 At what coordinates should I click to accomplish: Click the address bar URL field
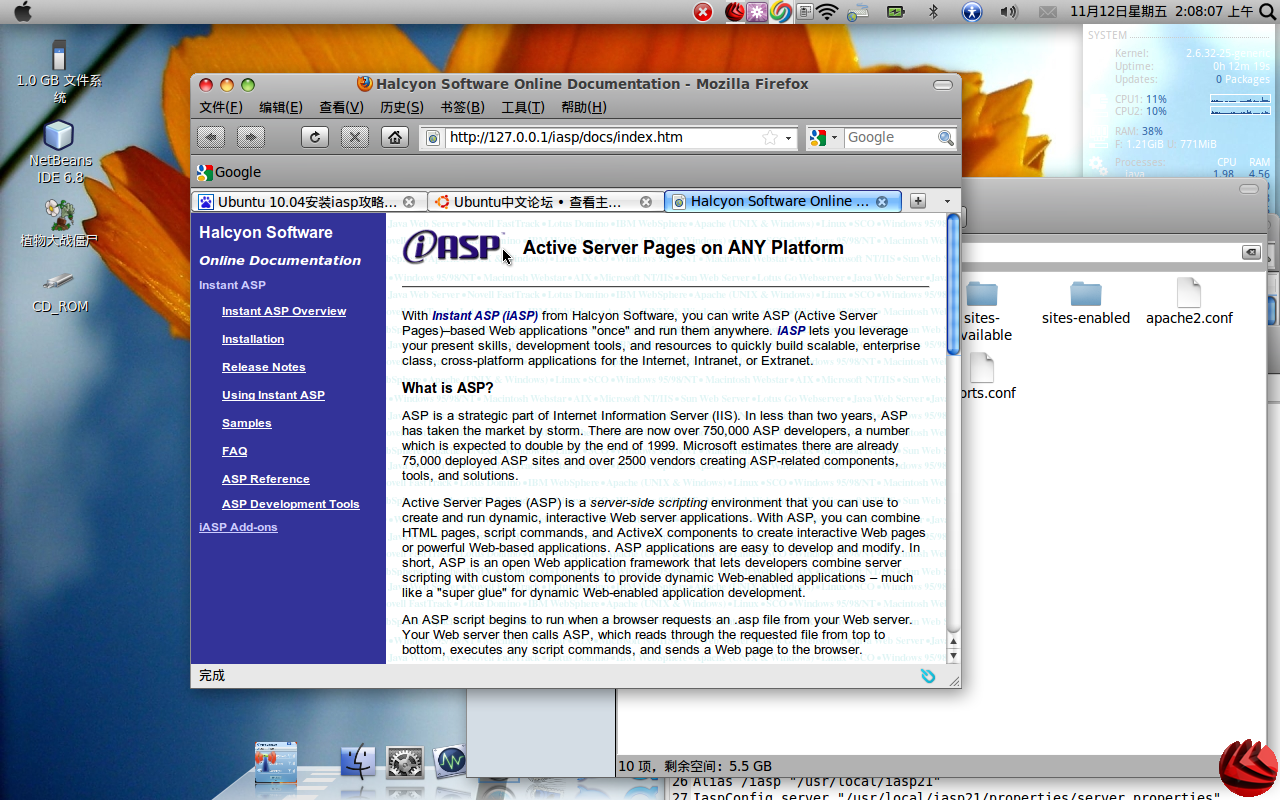603,138
